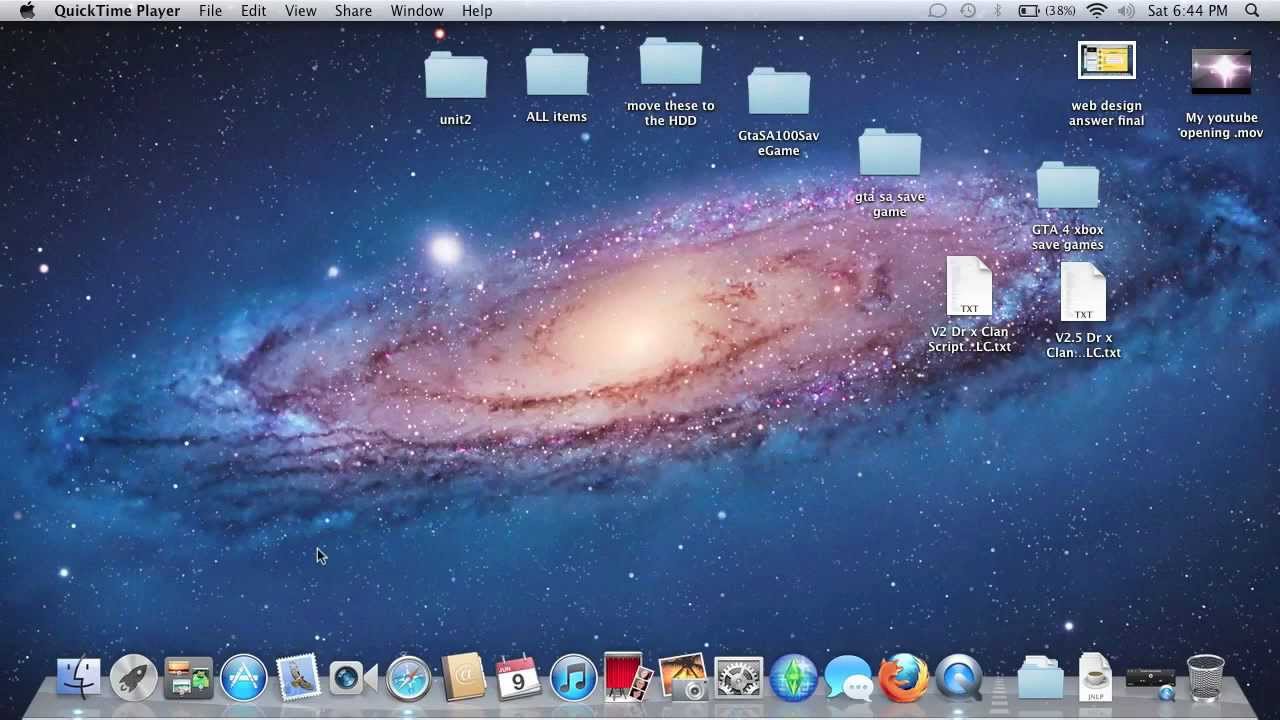Open the Help menu
Image resolution: width=1280 pixels, height=720 pixels.
click(x=477, y=11)
